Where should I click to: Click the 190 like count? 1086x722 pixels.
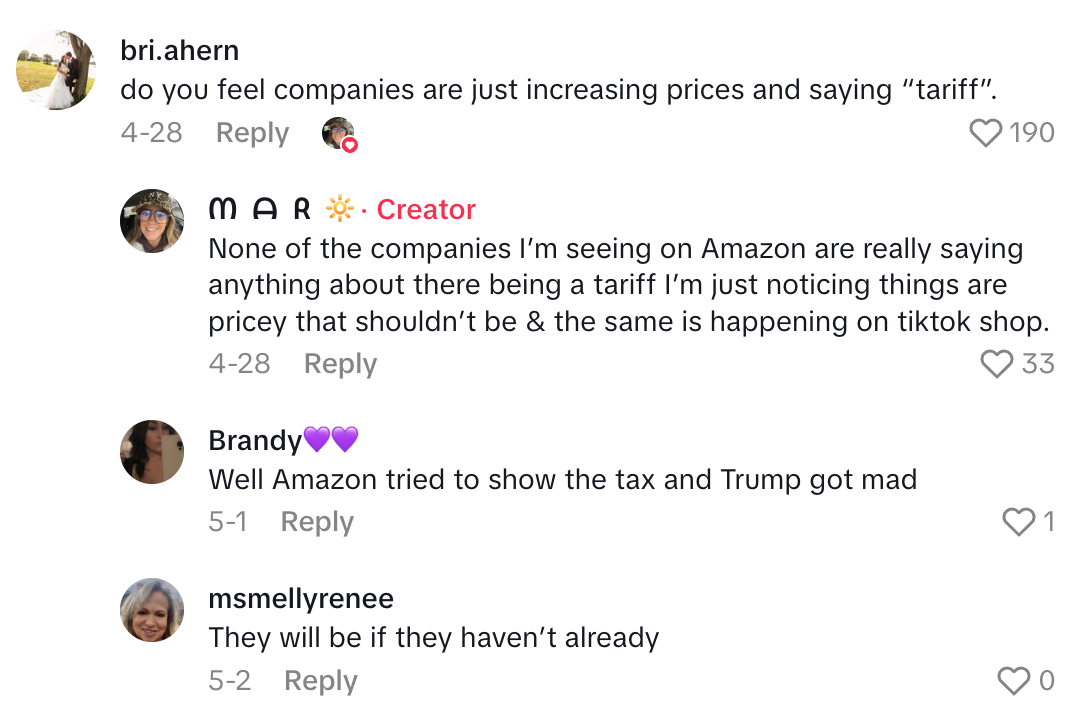coord(1032,133)
